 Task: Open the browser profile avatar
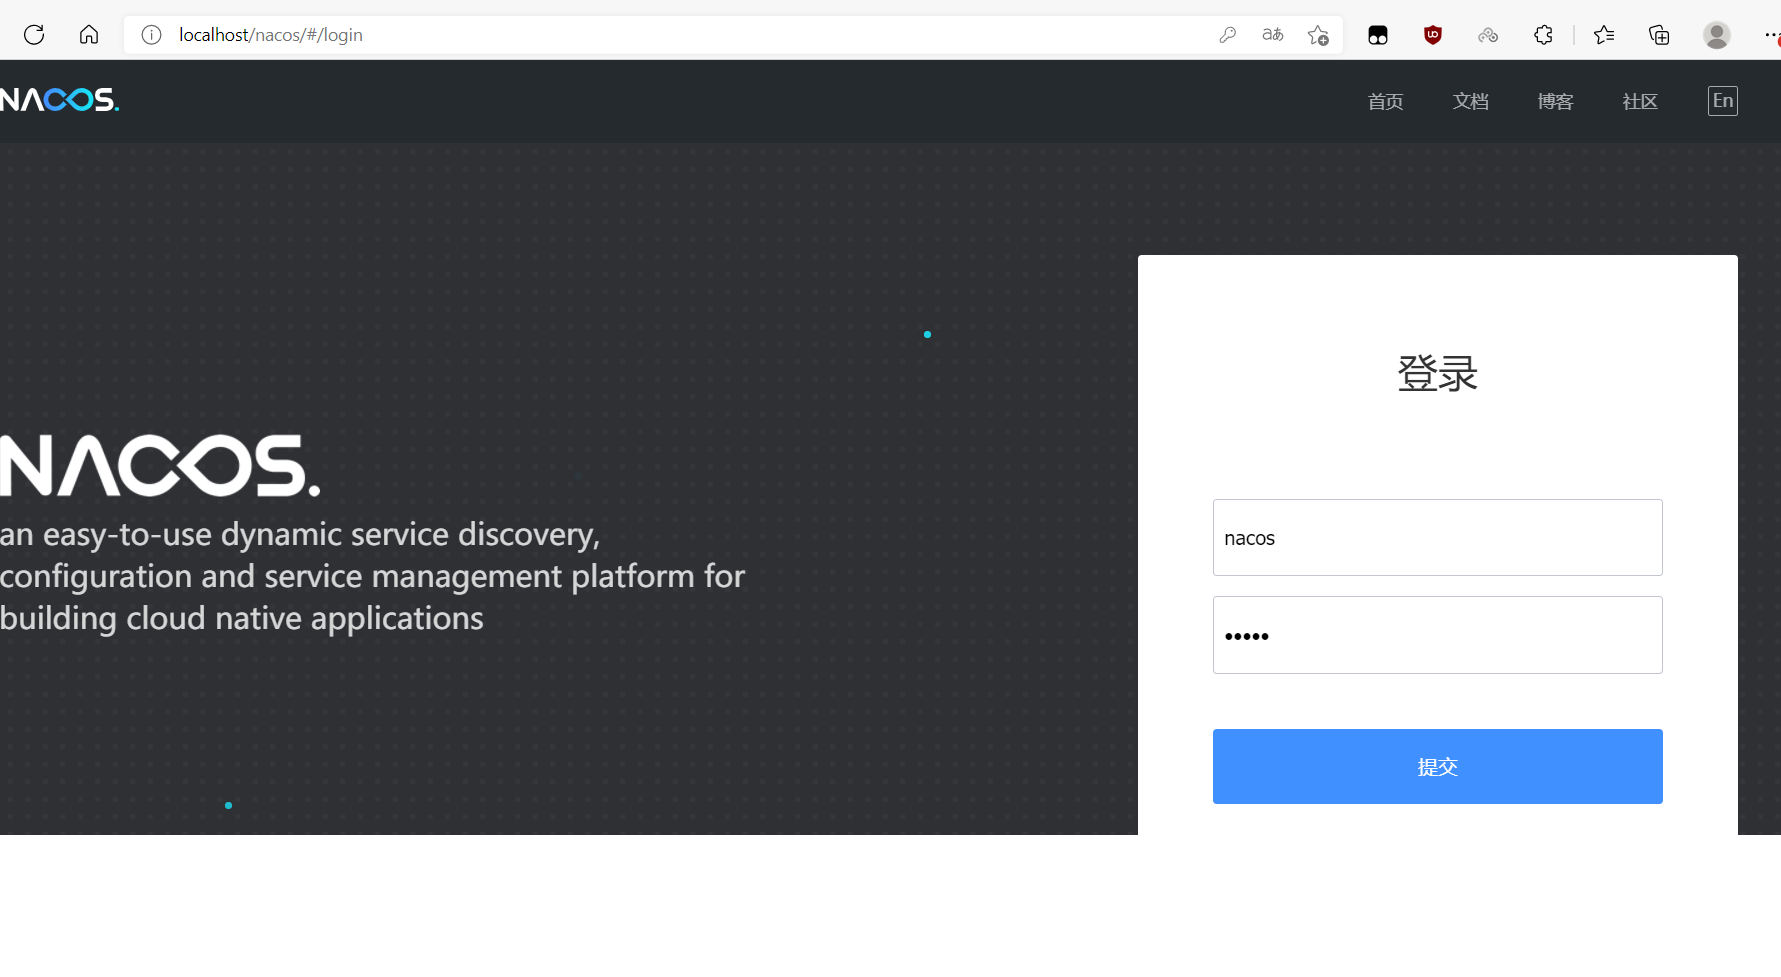(1717, 35)
